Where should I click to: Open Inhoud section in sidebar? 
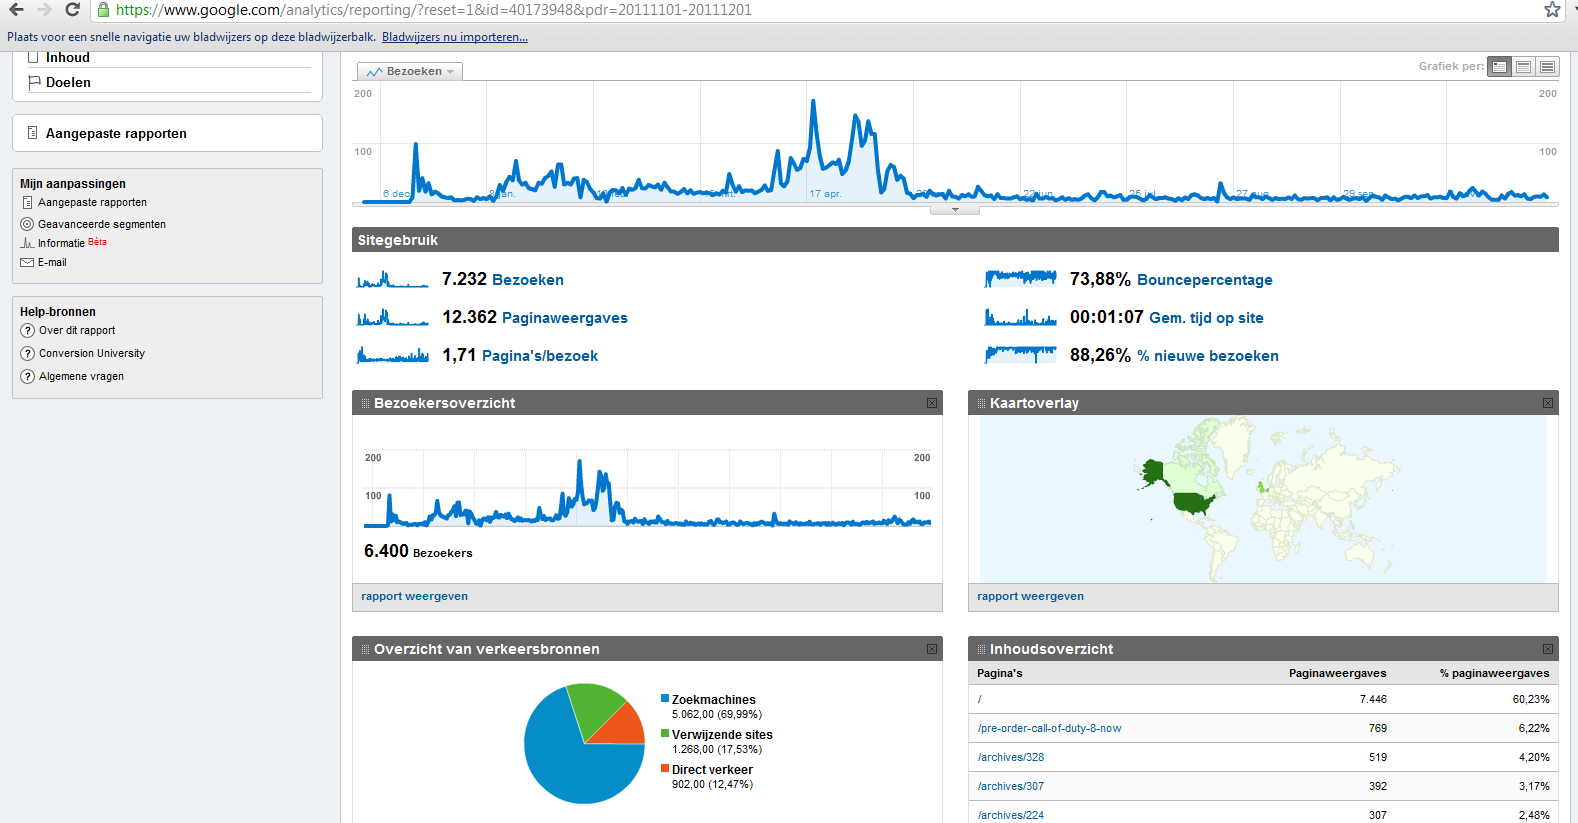(68, 58)
